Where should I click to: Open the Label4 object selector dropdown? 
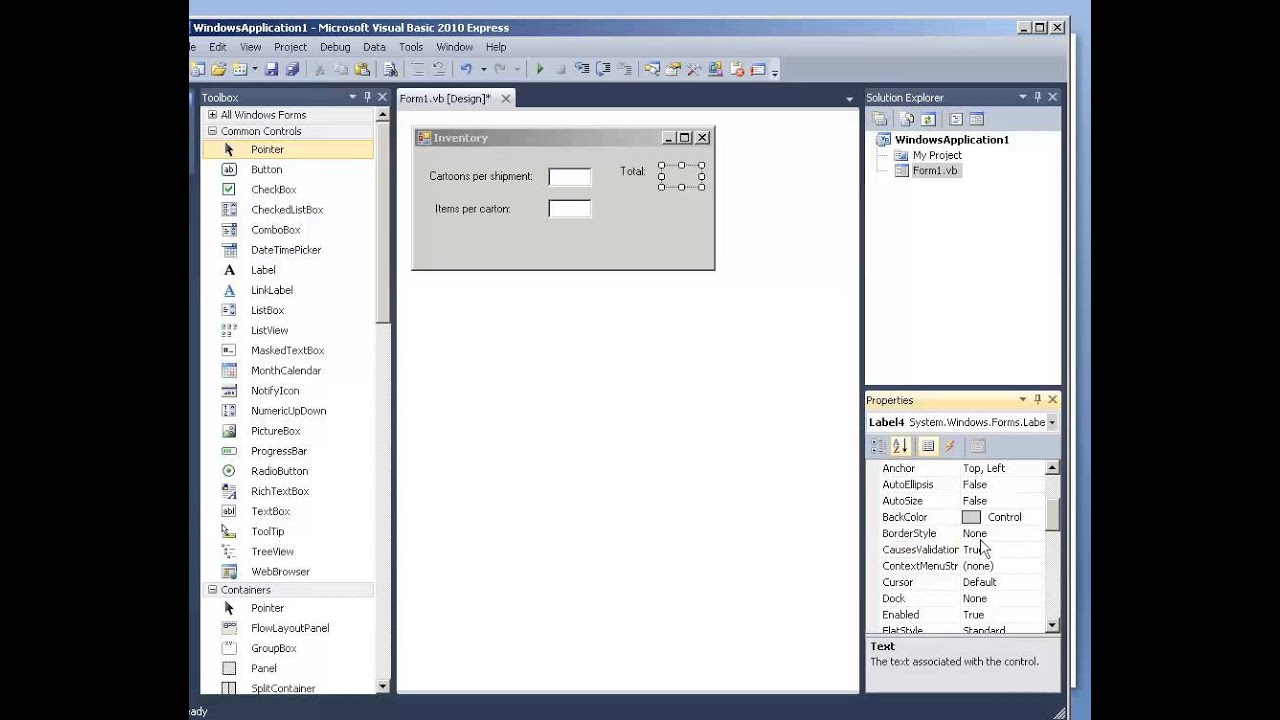[x=1052, y=423]
